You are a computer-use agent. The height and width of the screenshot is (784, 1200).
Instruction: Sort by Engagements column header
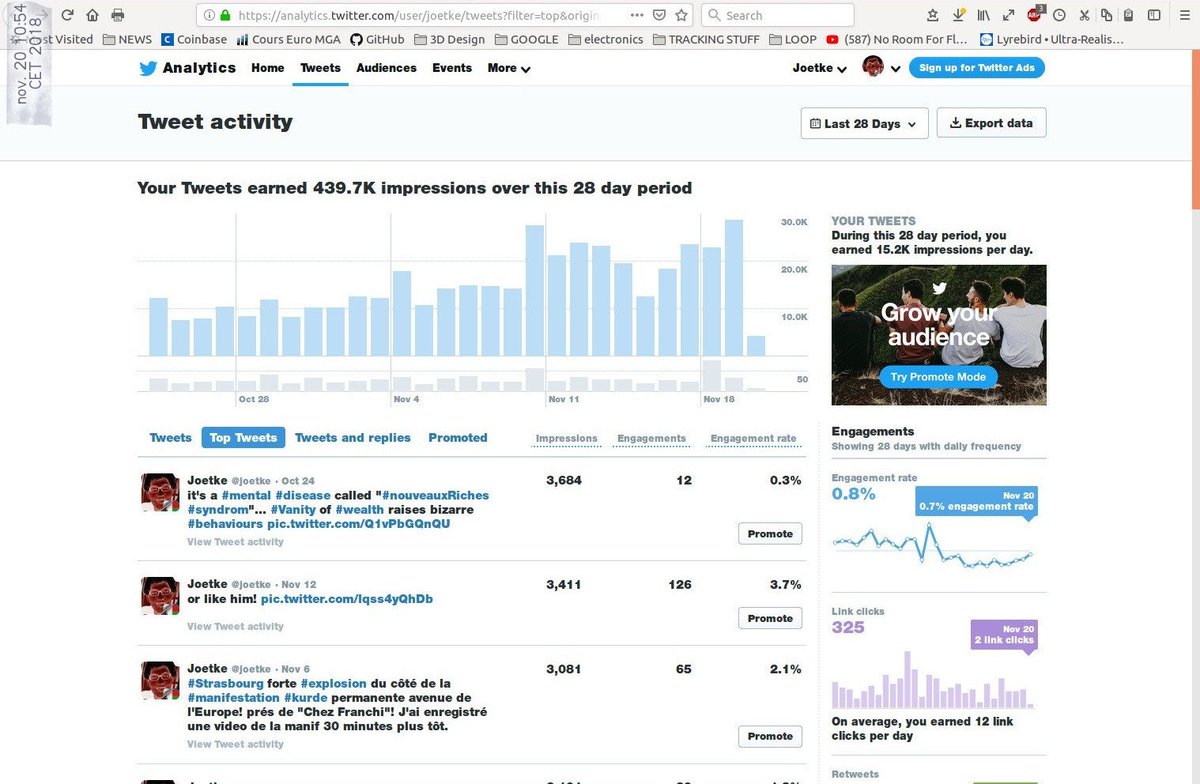[x=652, y=439]
